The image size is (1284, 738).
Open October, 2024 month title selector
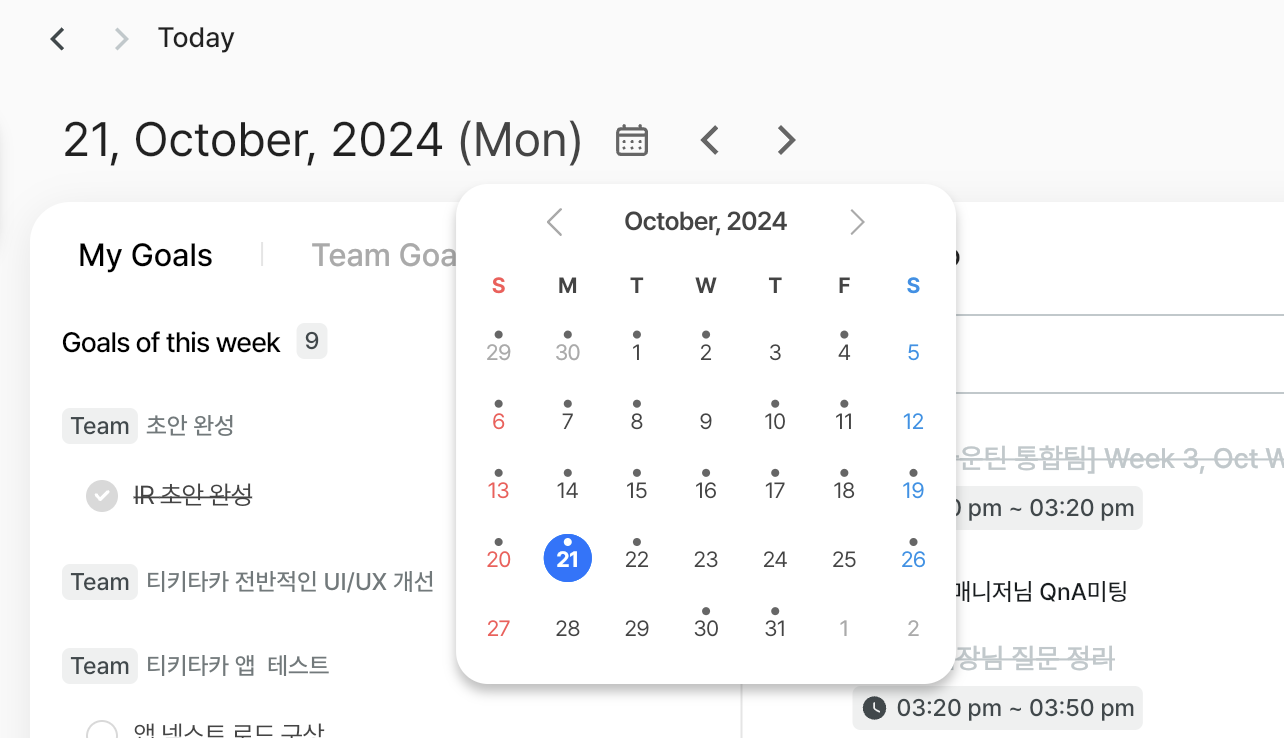(x=706, y=222)
